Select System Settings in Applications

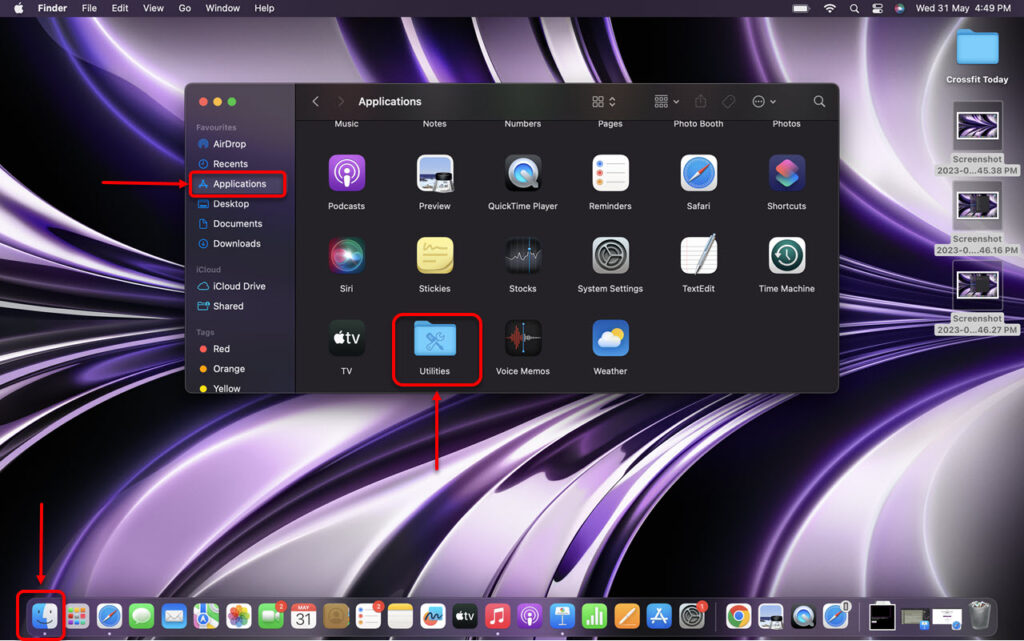610,256
